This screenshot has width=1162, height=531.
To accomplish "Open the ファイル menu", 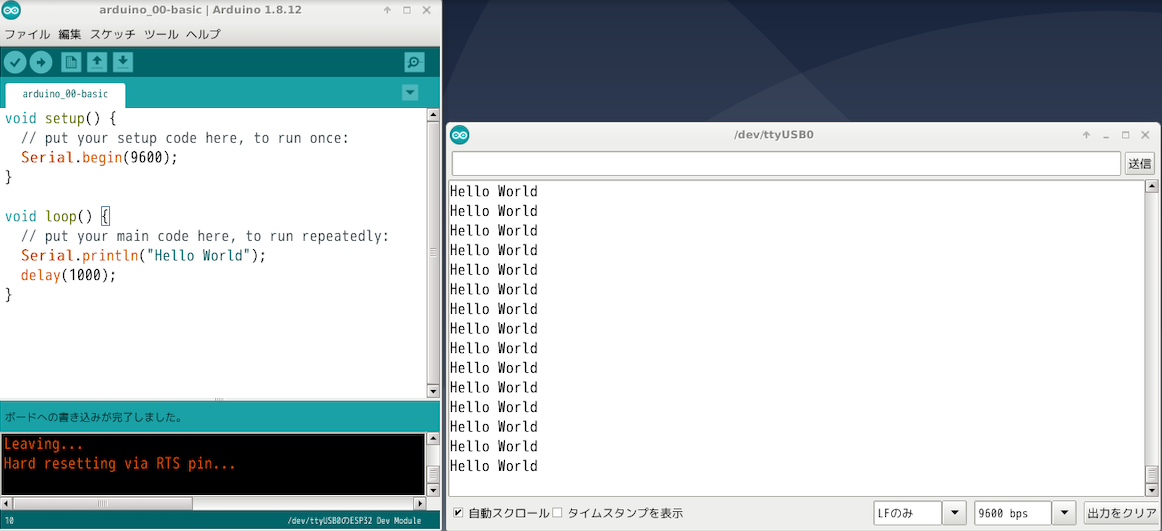I will coord(27,34).
